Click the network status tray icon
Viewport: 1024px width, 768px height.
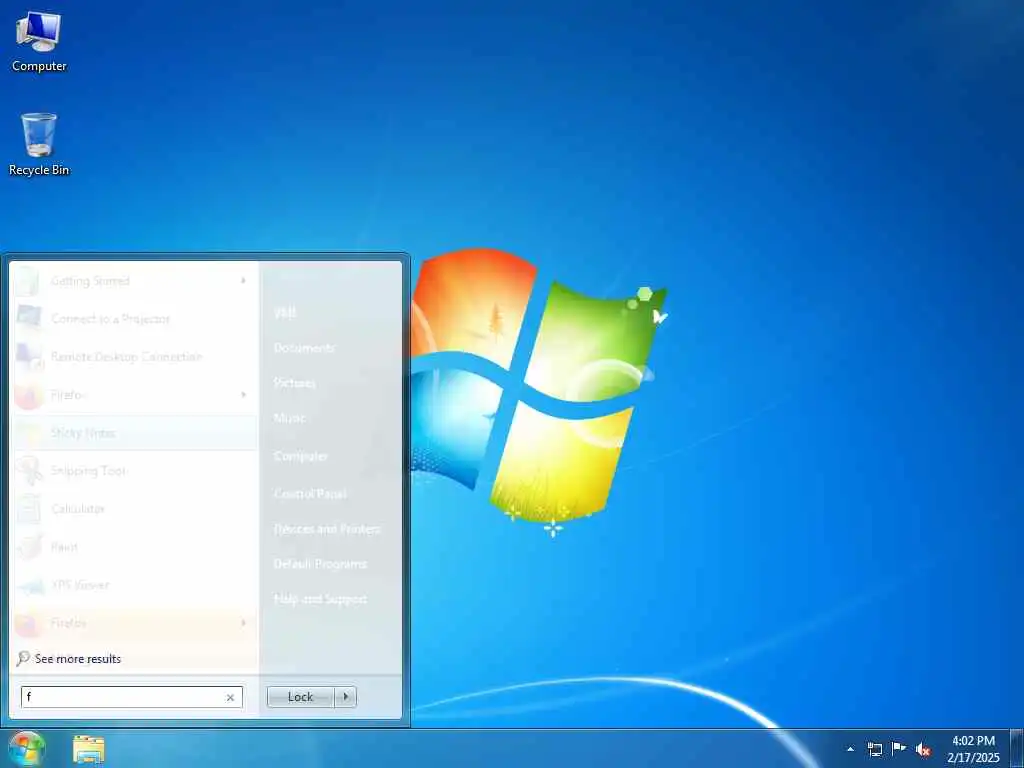coord(874,749)
